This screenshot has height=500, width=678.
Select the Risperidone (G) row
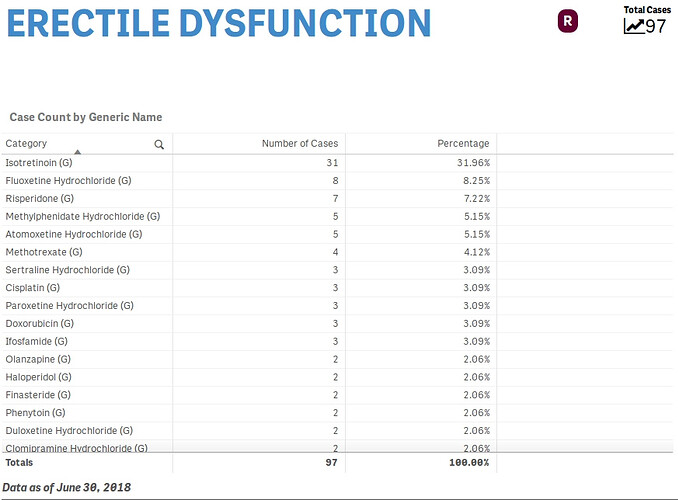pos(337,199)
